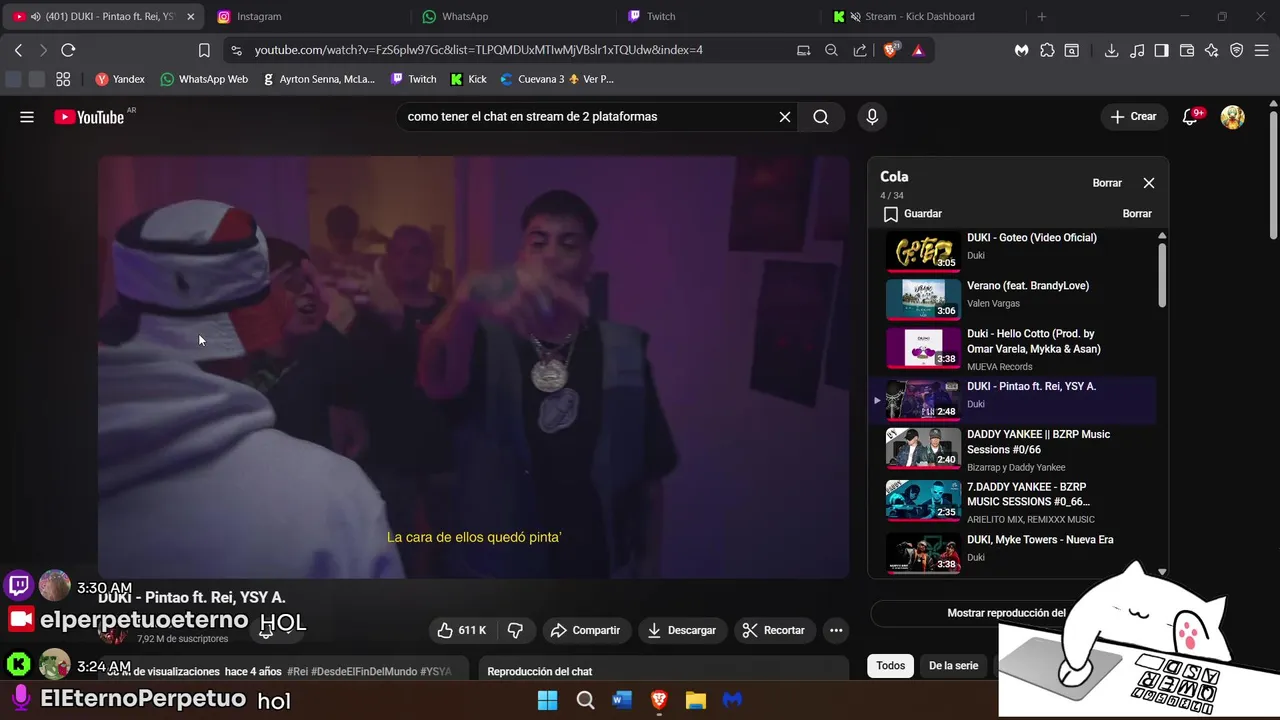The height and width of the screenshot is (720, 1280).
Task: Select the Todos filter chip
Action: click(x=890, y=666)
